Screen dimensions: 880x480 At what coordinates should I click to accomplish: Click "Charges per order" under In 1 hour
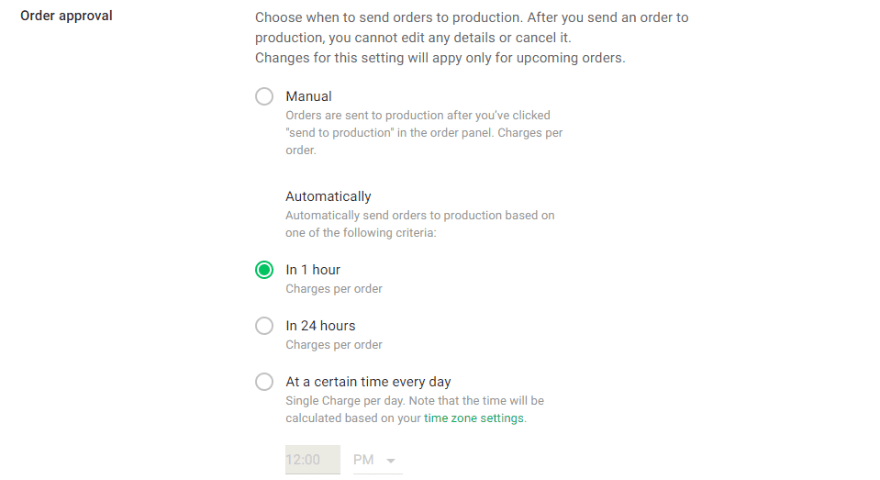[x=334, y=289]
